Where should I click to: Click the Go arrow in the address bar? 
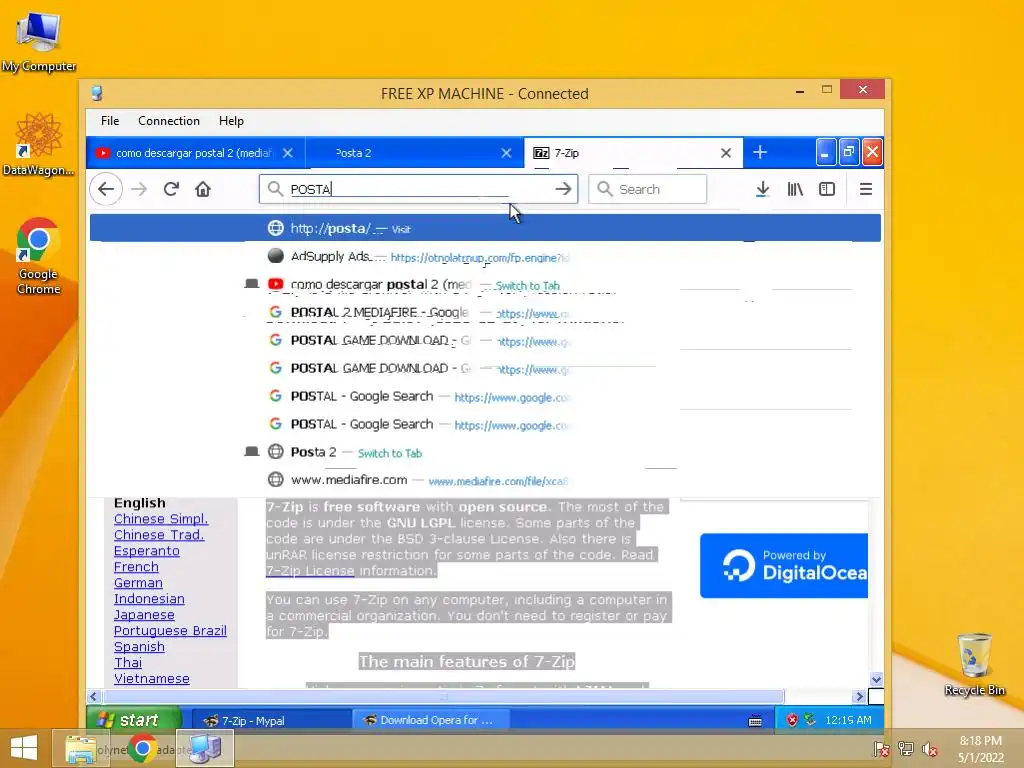tap(563, 189)
